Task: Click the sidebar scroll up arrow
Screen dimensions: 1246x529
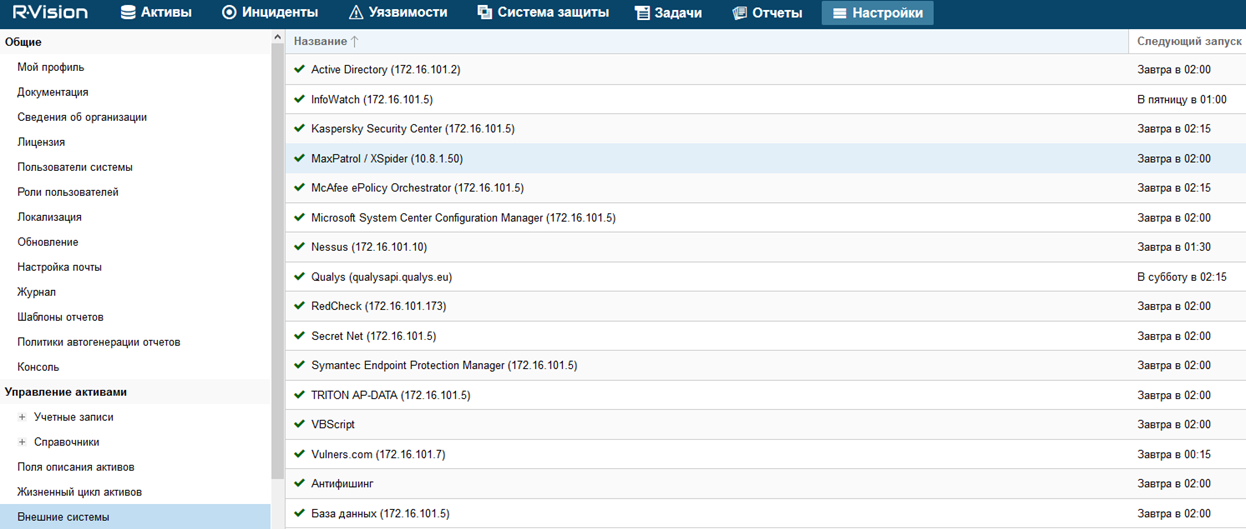Action: (x=277, y=38)
